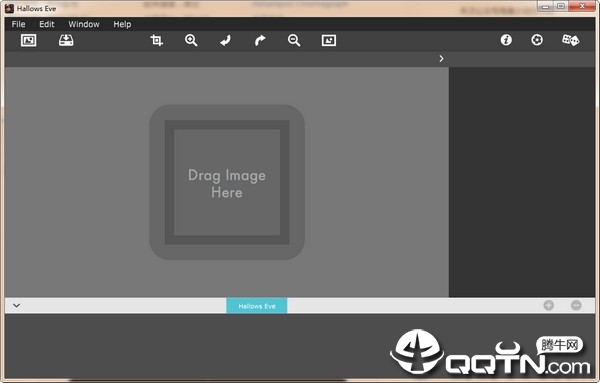600x383 pixels.
Task: Click the Drag Image Here drop area
Action: pyautogui.click(x=227, y=183)
